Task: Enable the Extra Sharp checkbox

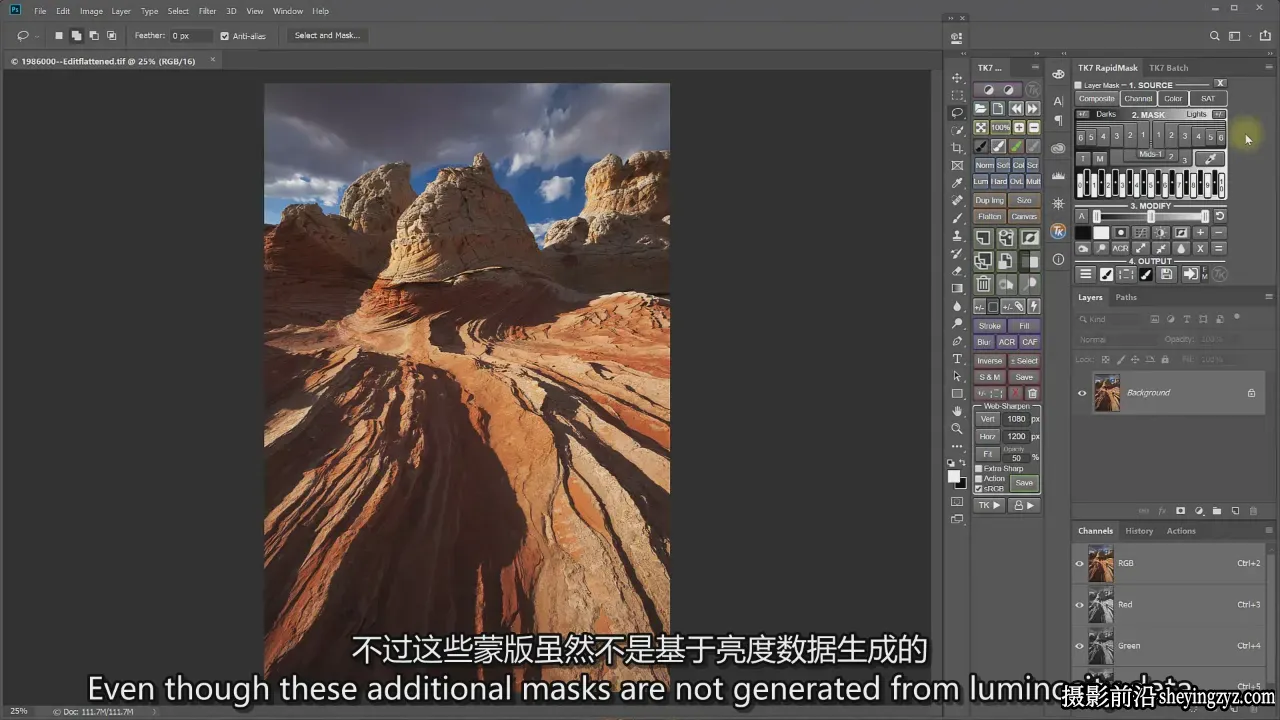Action: (978, 468)
